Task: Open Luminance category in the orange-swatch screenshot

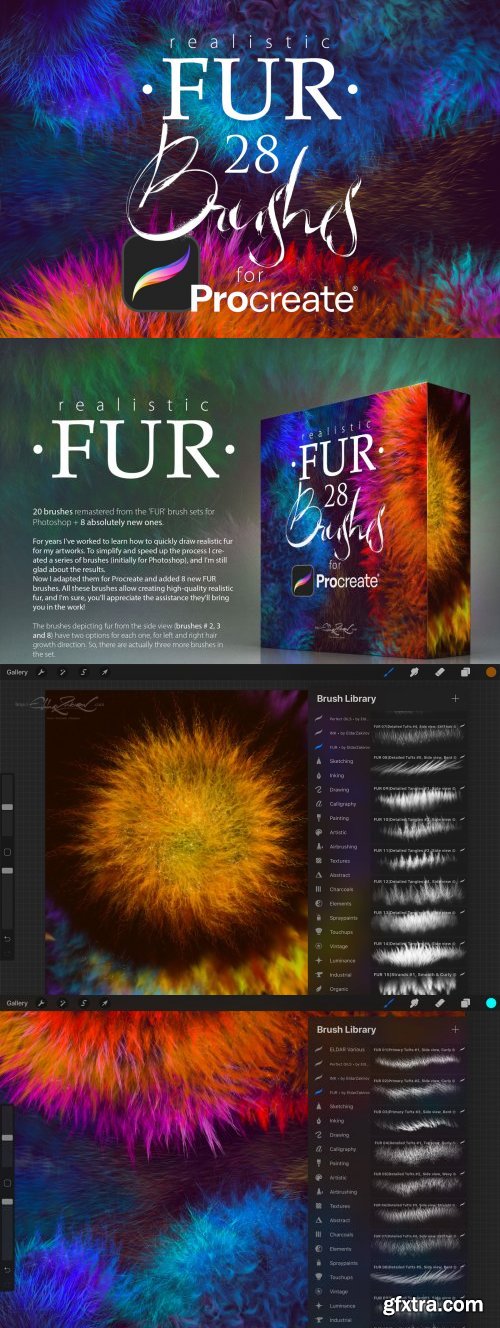Action: [335, 960]
